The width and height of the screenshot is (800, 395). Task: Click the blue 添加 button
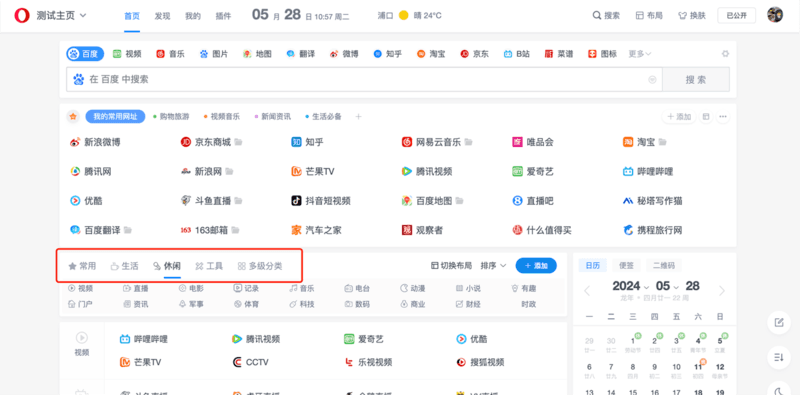coord(536,266)
